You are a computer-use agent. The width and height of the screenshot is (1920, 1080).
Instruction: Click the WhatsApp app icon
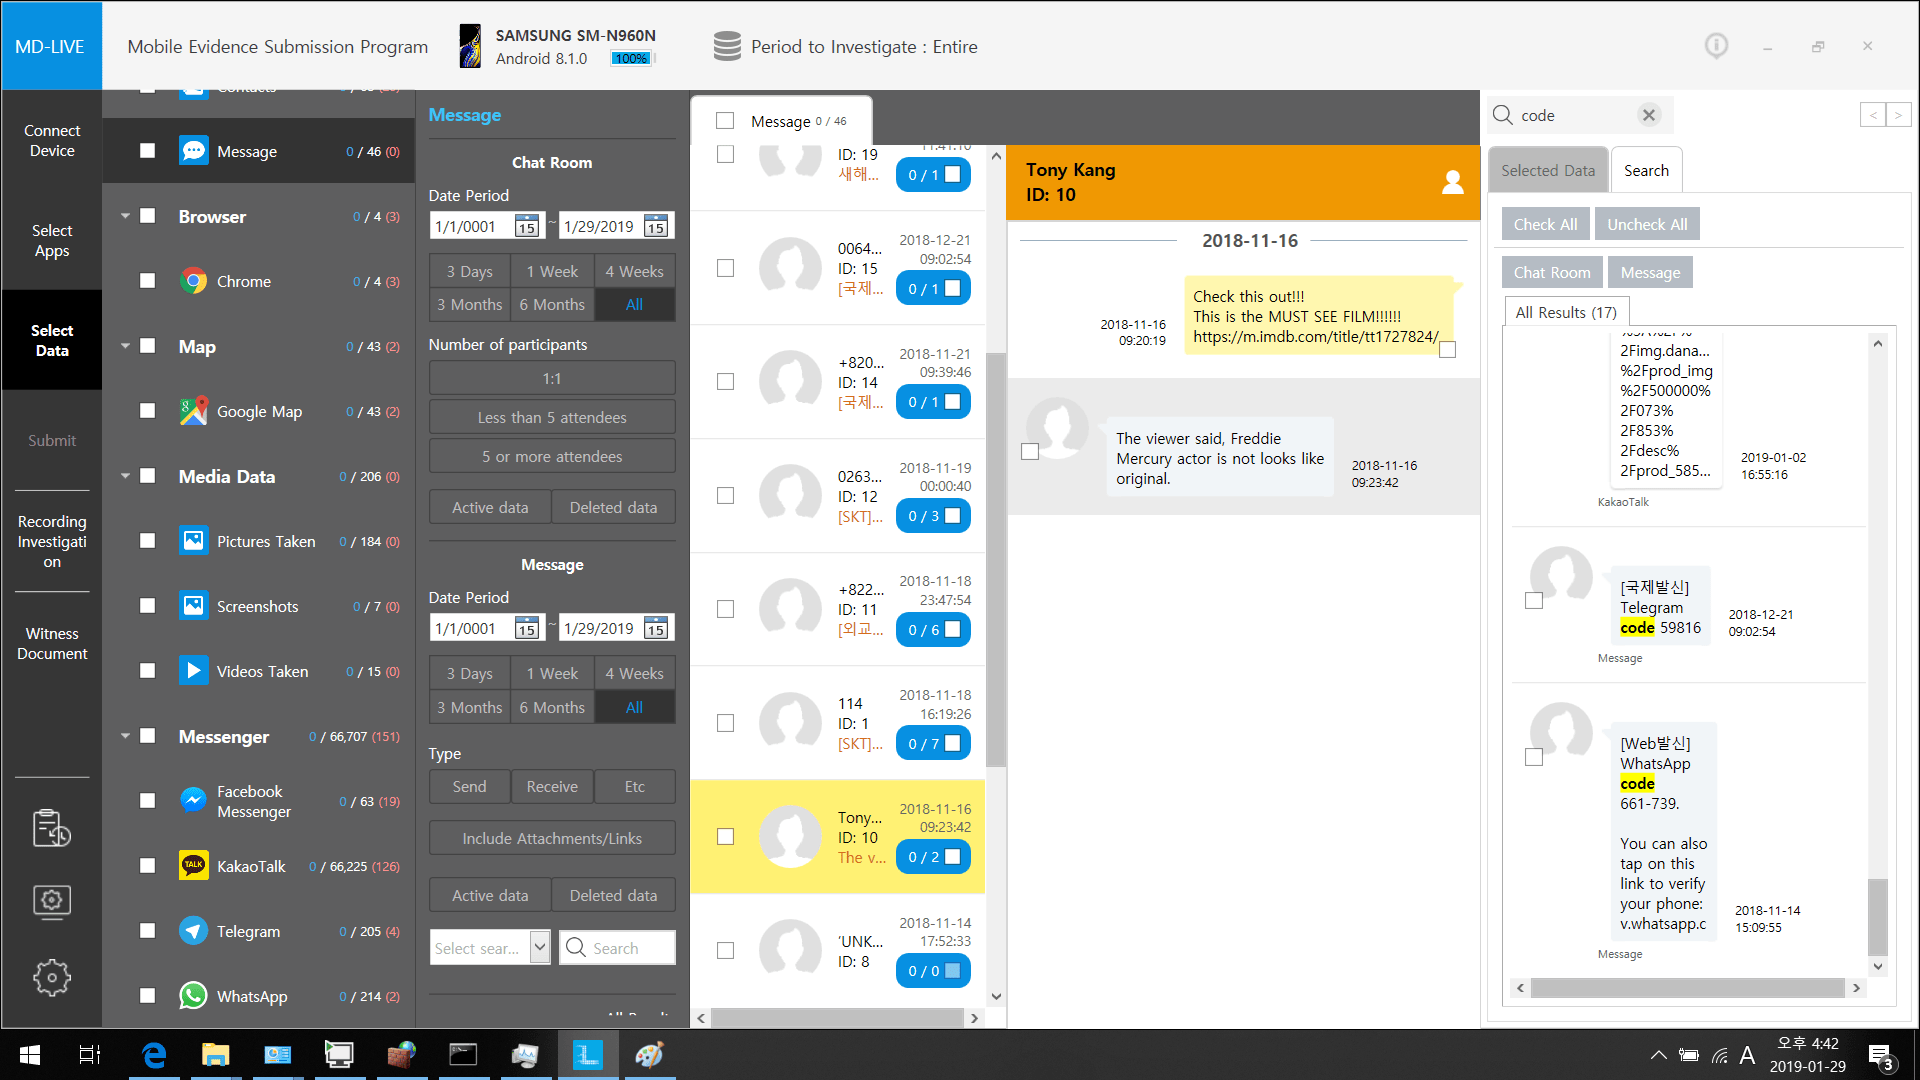point(193,996)
